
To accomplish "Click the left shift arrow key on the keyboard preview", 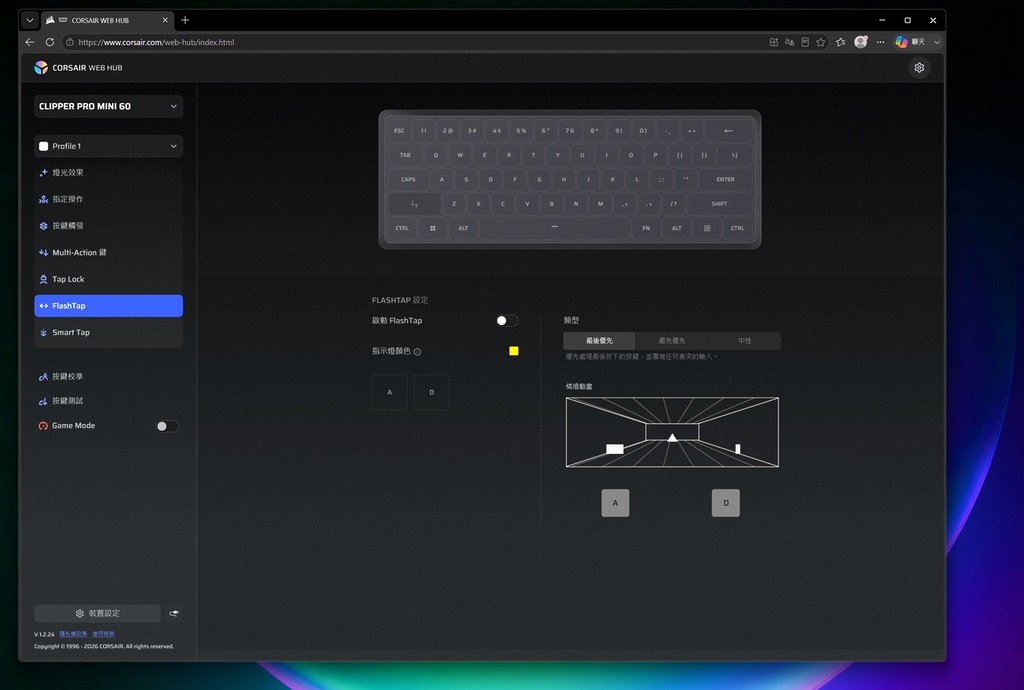I will click(x=415, y=204).
